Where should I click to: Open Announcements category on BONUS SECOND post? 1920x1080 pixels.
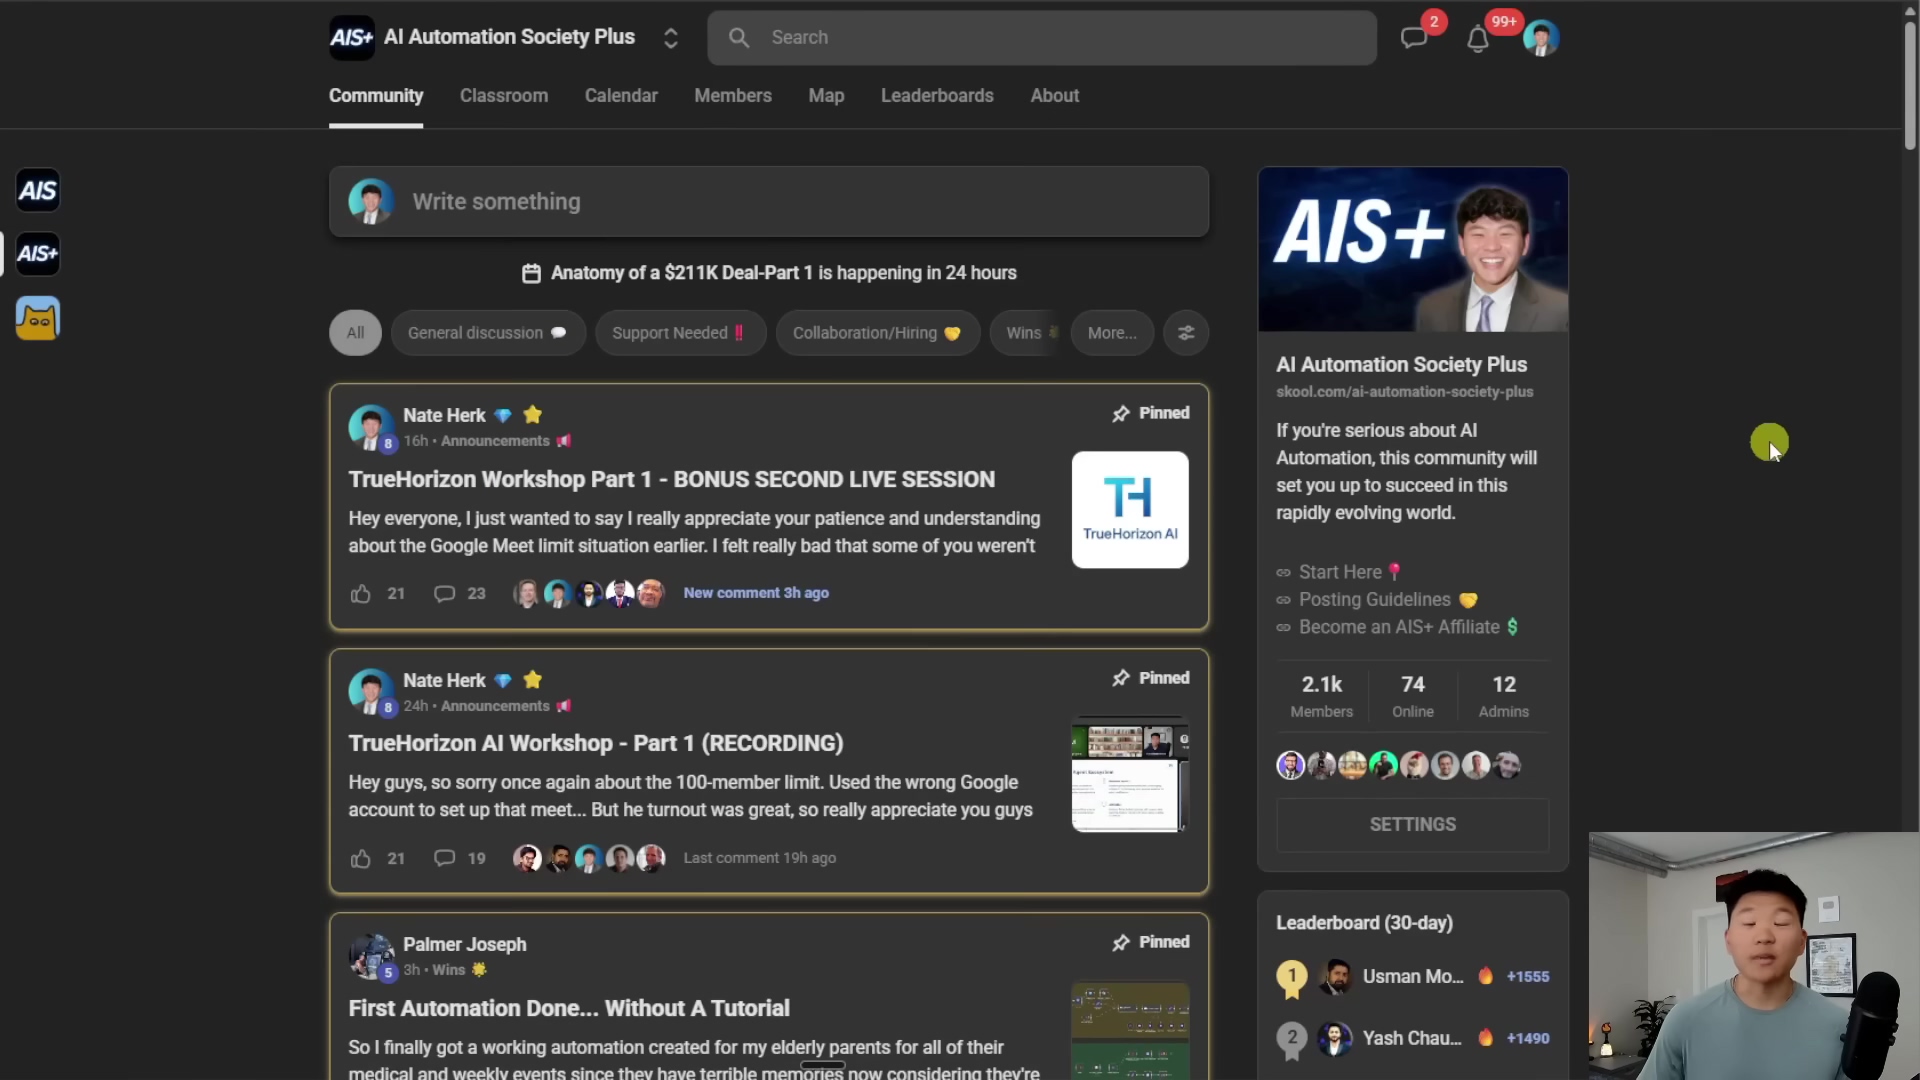(x=495, y=441)
